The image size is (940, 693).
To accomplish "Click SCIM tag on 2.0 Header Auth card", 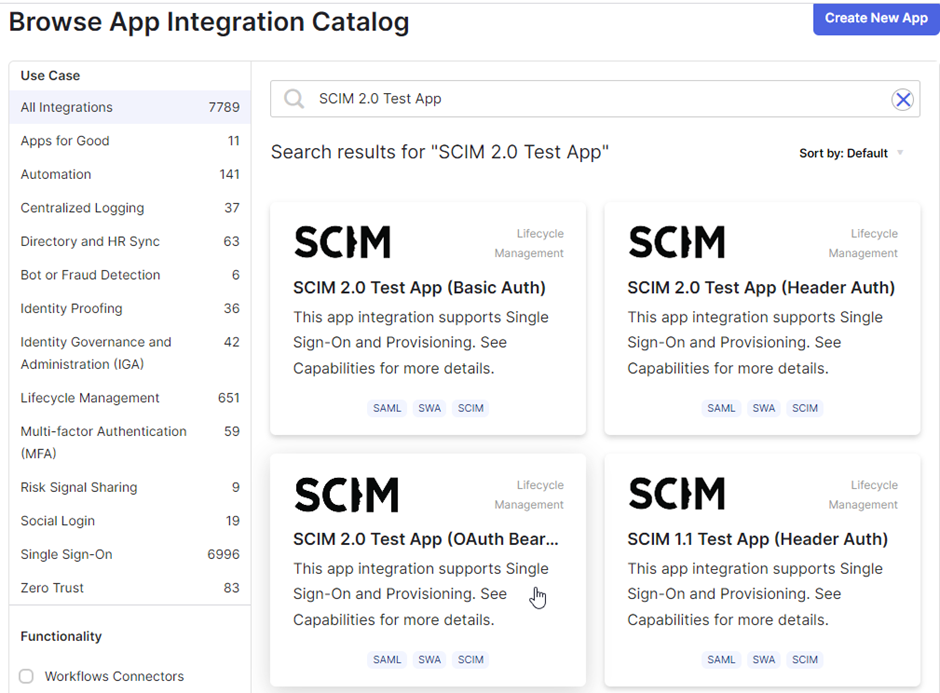I will pos(805,408).
